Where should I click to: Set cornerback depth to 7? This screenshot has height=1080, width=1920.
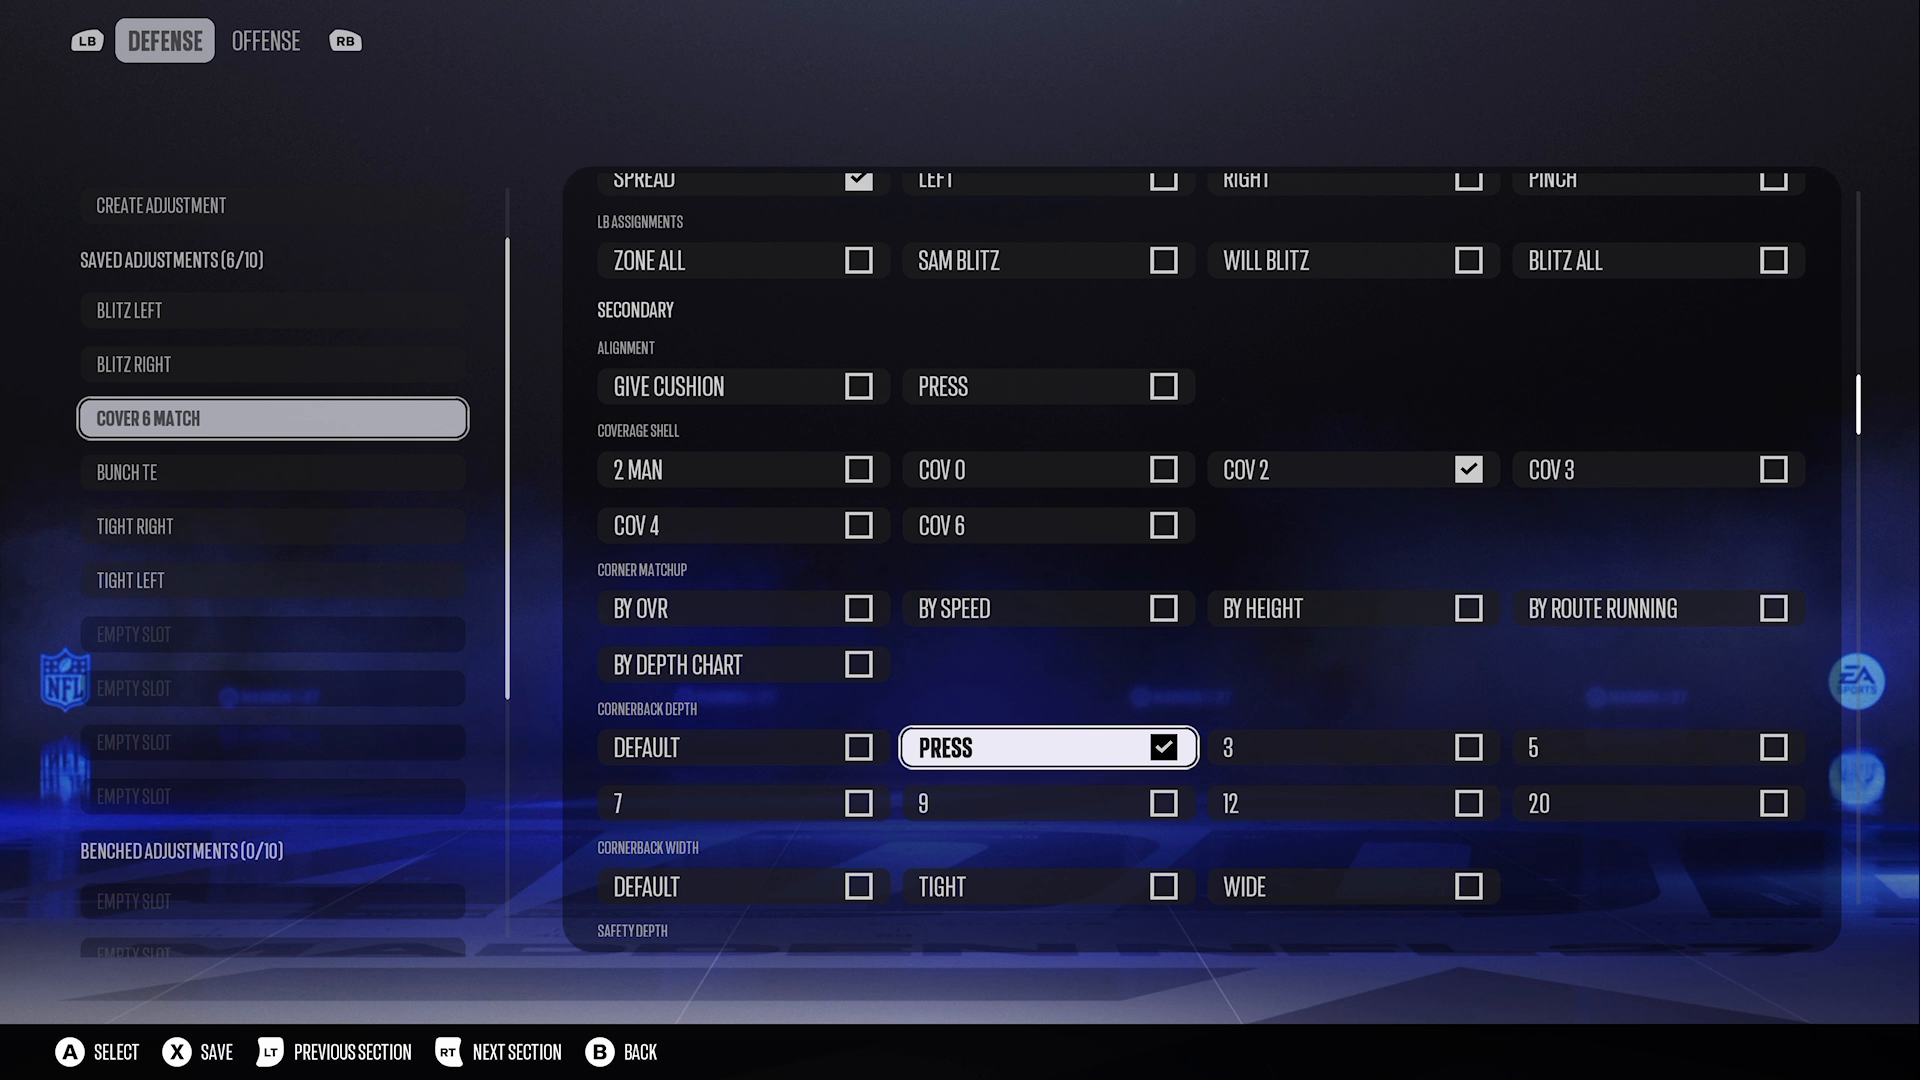(x=743, y=804)
